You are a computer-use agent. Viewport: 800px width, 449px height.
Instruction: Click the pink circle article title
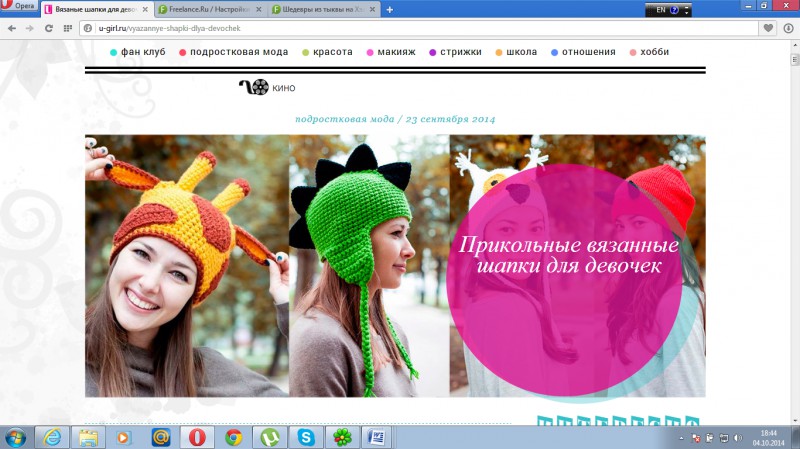(568, 255)
